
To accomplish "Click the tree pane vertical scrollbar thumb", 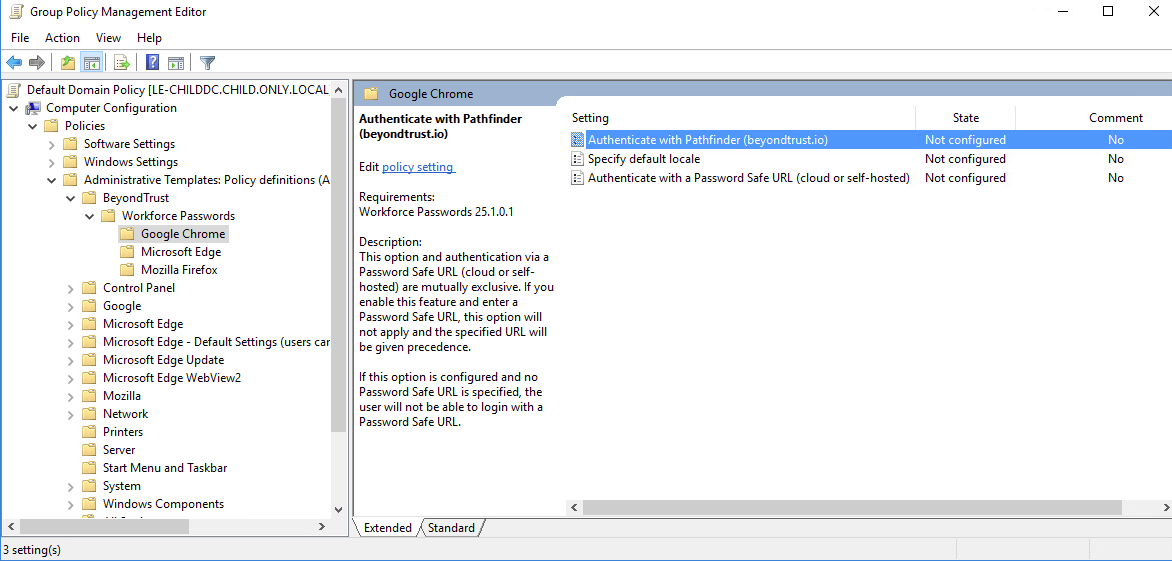I will pos(339,266).
